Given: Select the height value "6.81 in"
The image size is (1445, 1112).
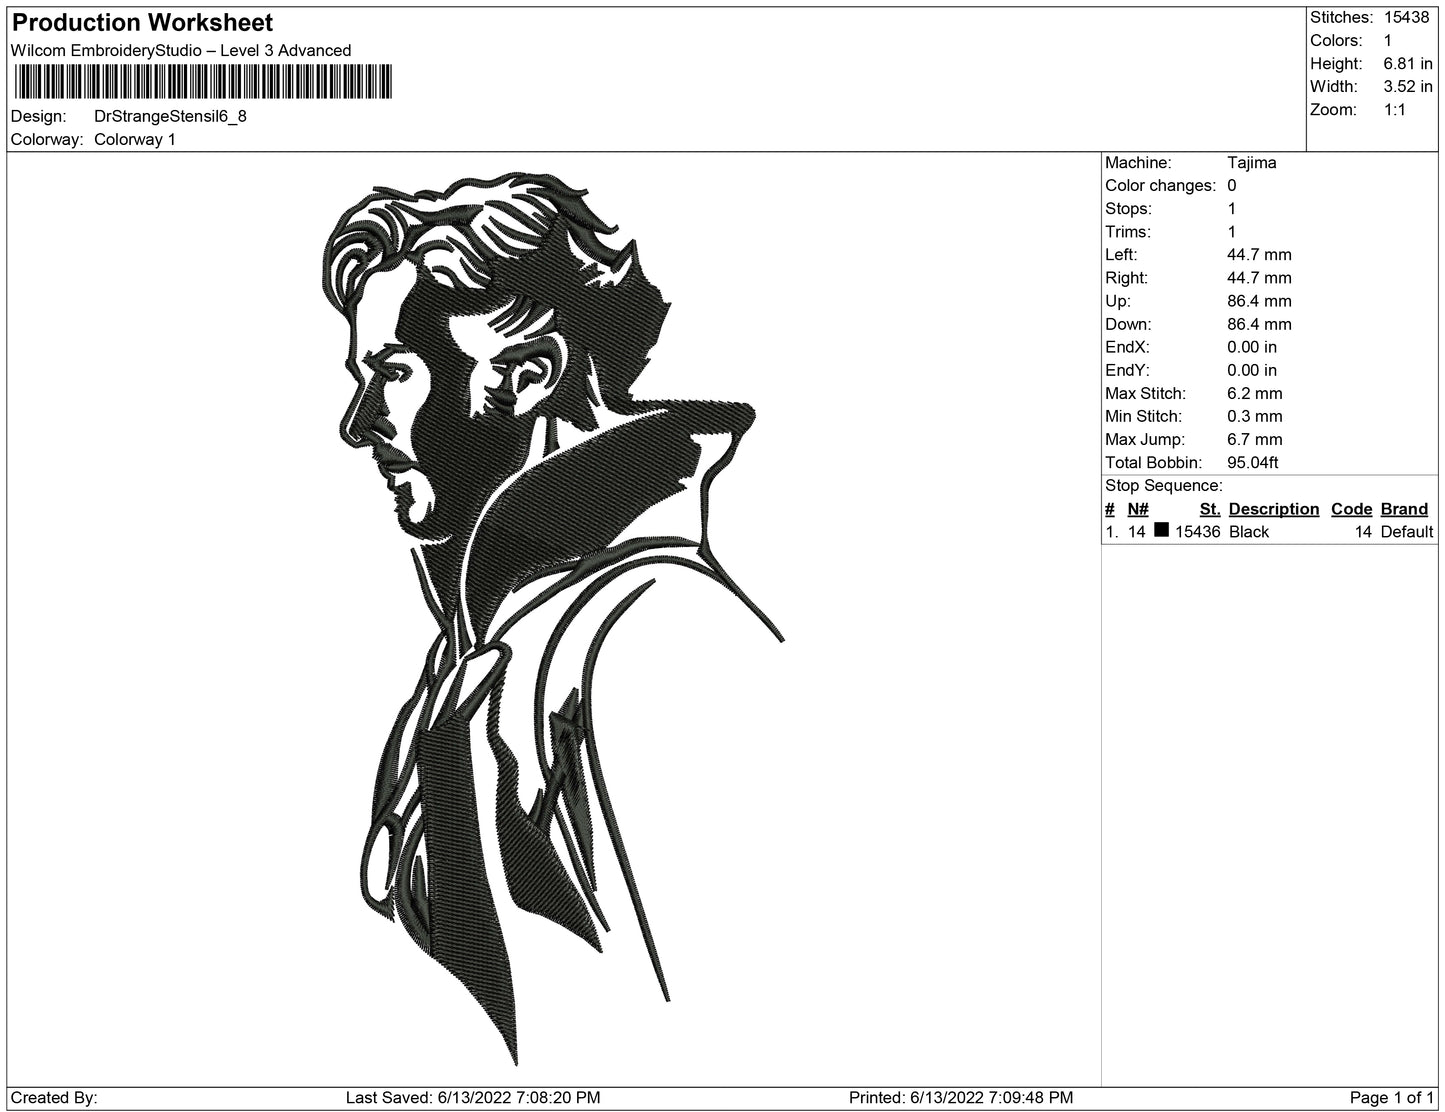Looking at the screenshot, I should point(1408,64).
